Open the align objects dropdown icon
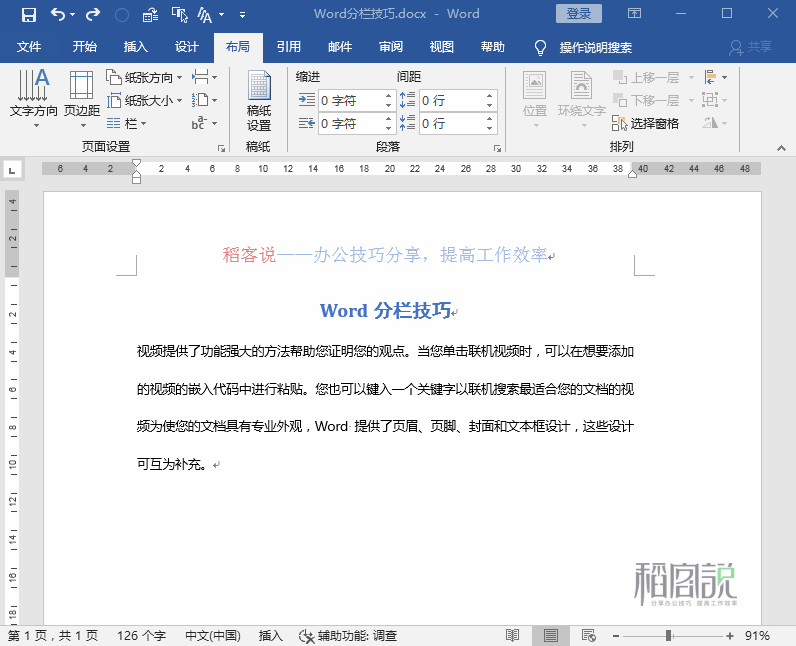 click(x=715, y=78)
